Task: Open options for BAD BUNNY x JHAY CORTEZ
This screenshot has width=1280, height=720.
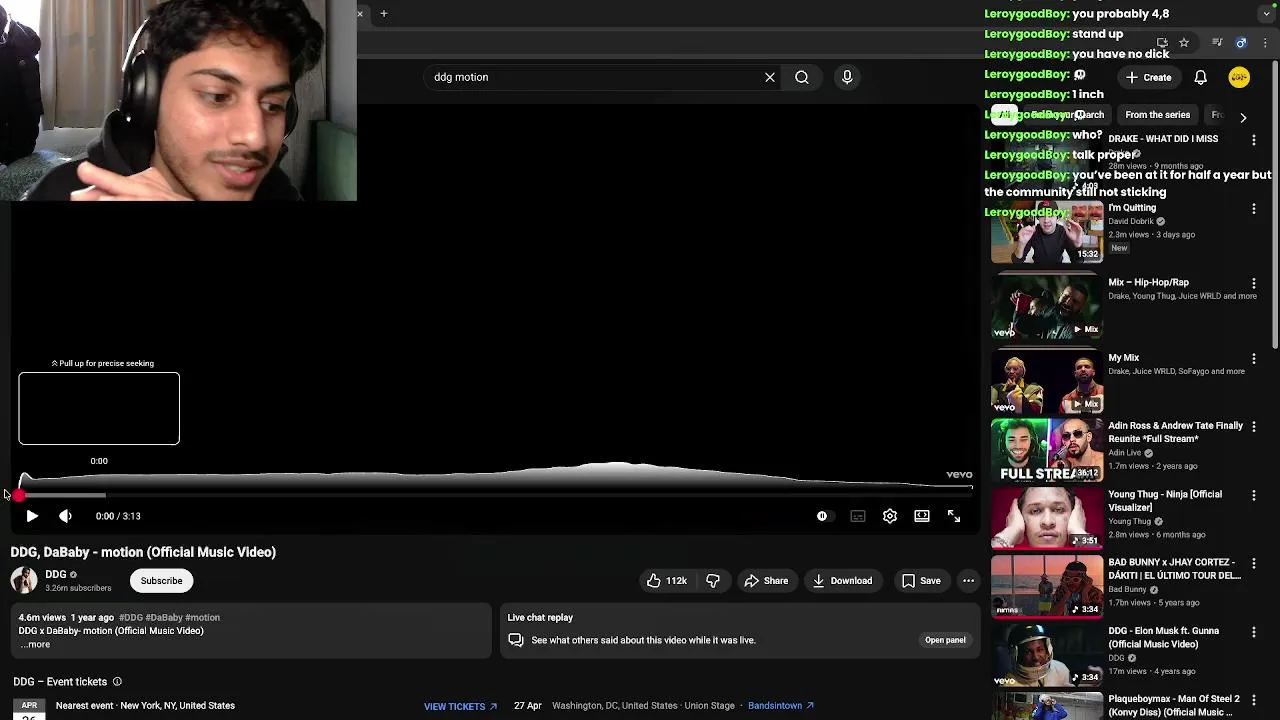Action: [1254, 564]
